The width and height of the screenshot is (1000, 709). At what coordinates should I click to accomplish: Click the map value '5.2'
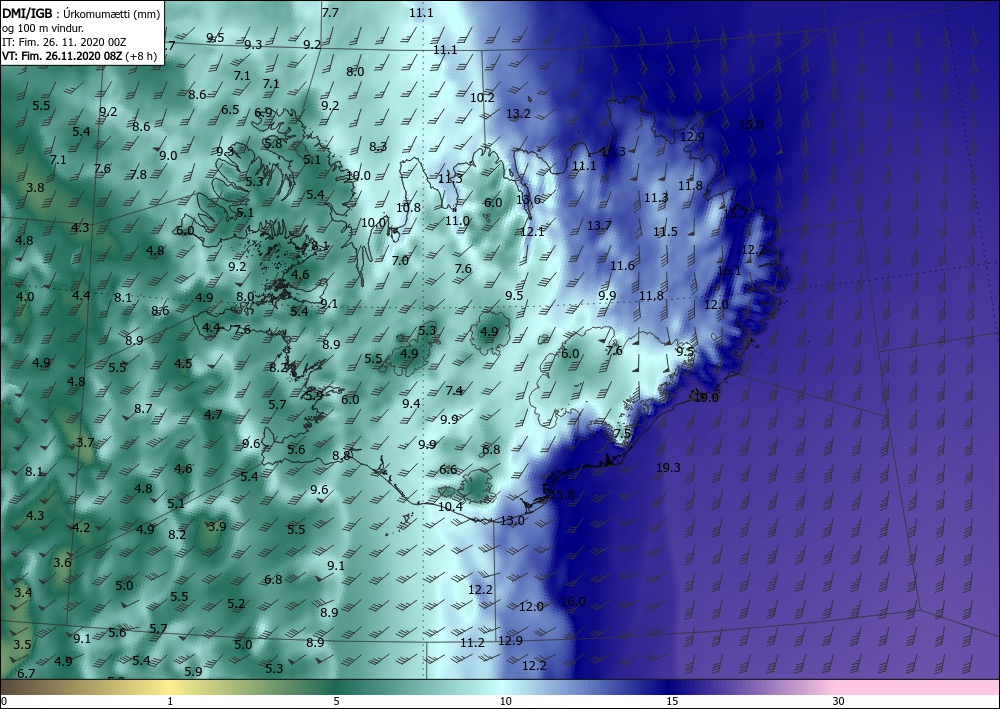236,604
